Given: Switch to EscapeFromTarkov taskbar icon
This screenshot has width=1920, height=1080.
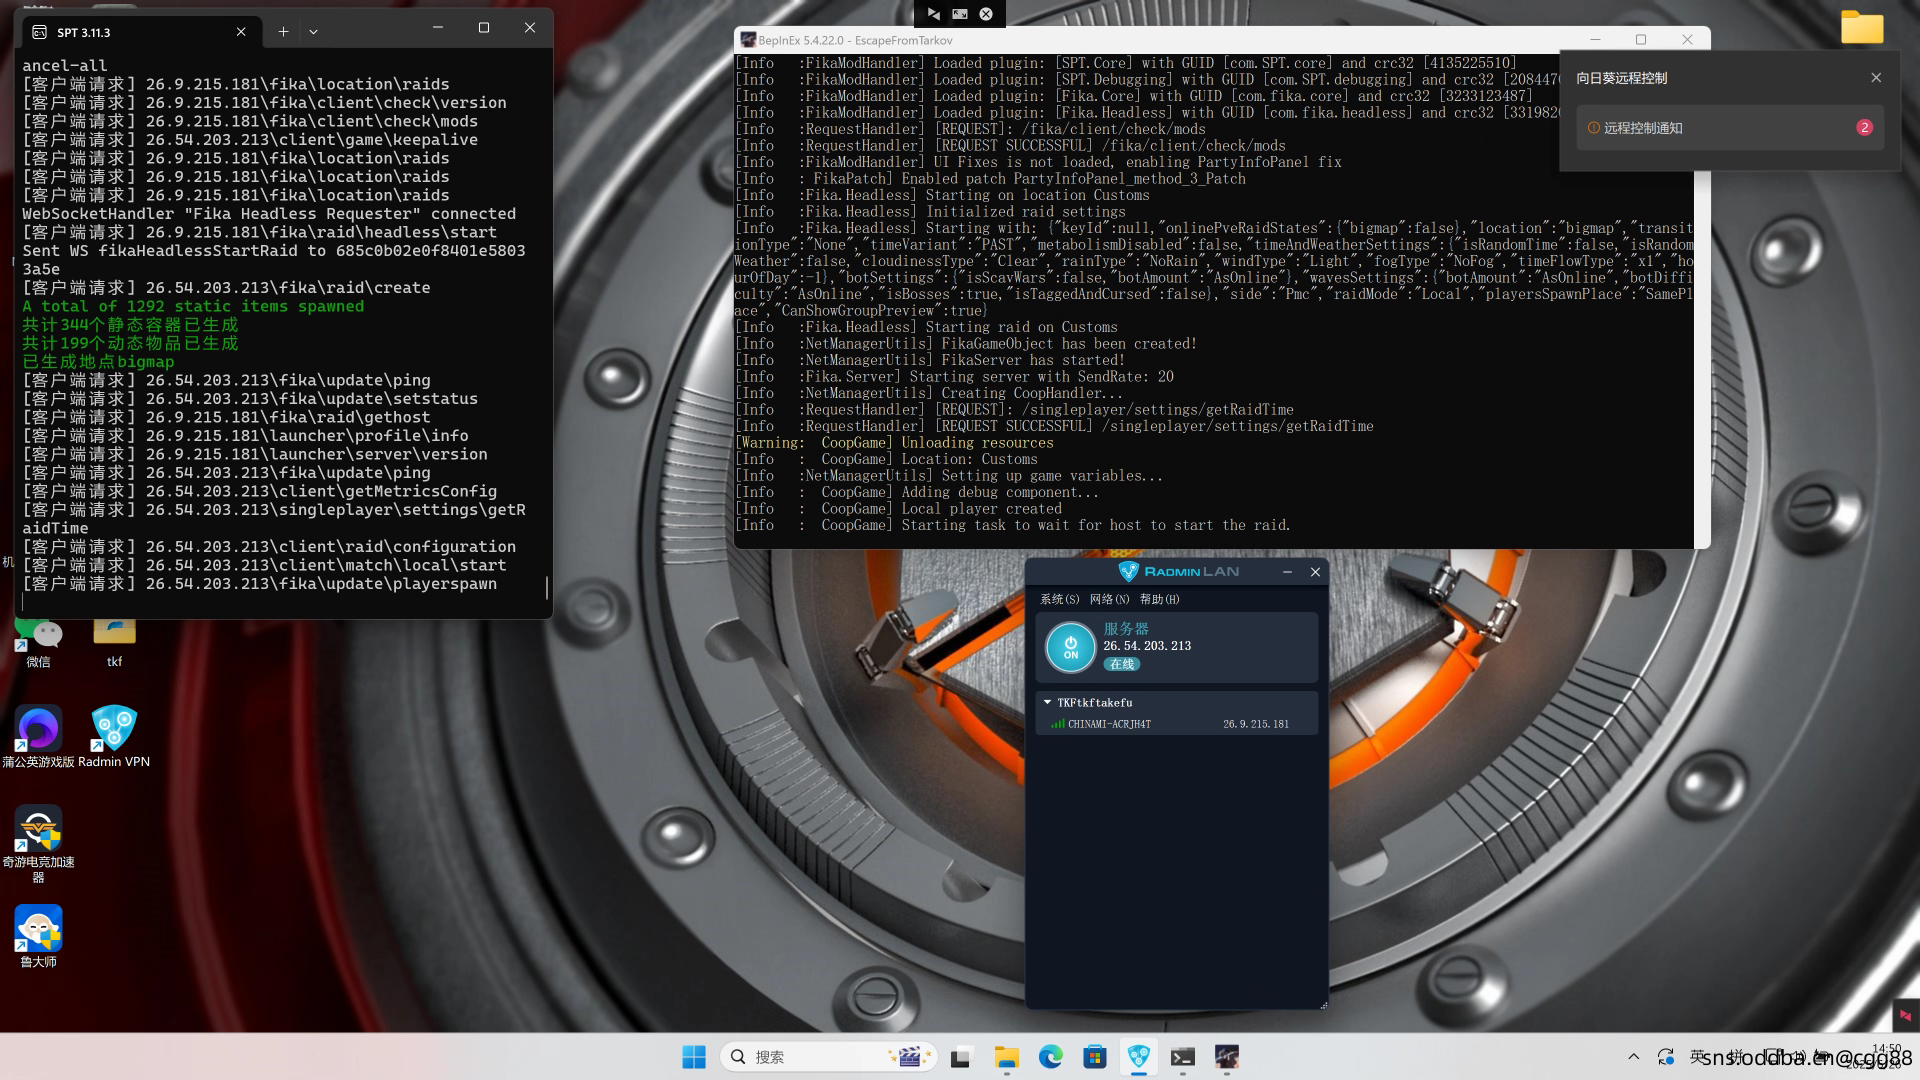Looking at the screenshot, I should pyautogui.click(x=1227, y=1057).
